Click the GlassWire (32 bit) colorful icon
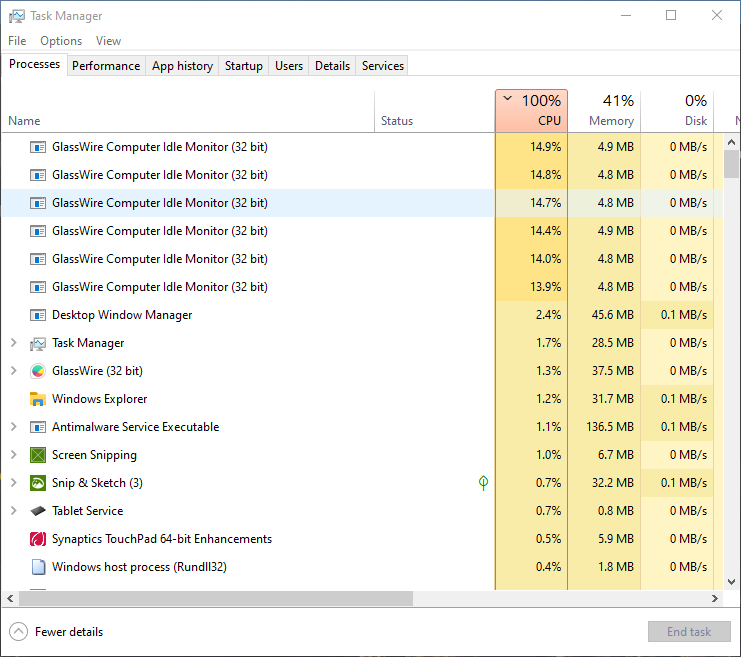This screenshot has width=741, height=657. click(x=38, y=371)
